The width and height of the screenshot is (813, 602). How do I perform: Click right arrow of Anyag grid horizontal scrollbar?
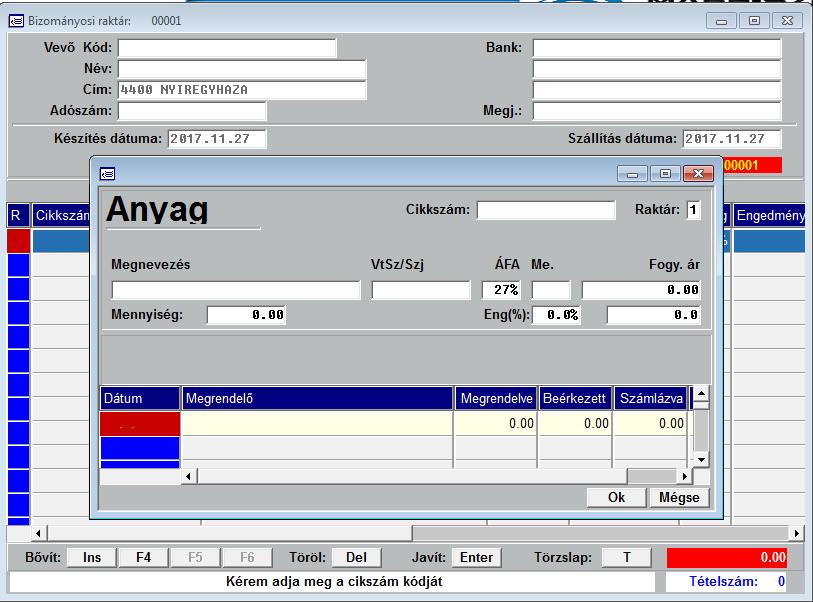point(685,476)
